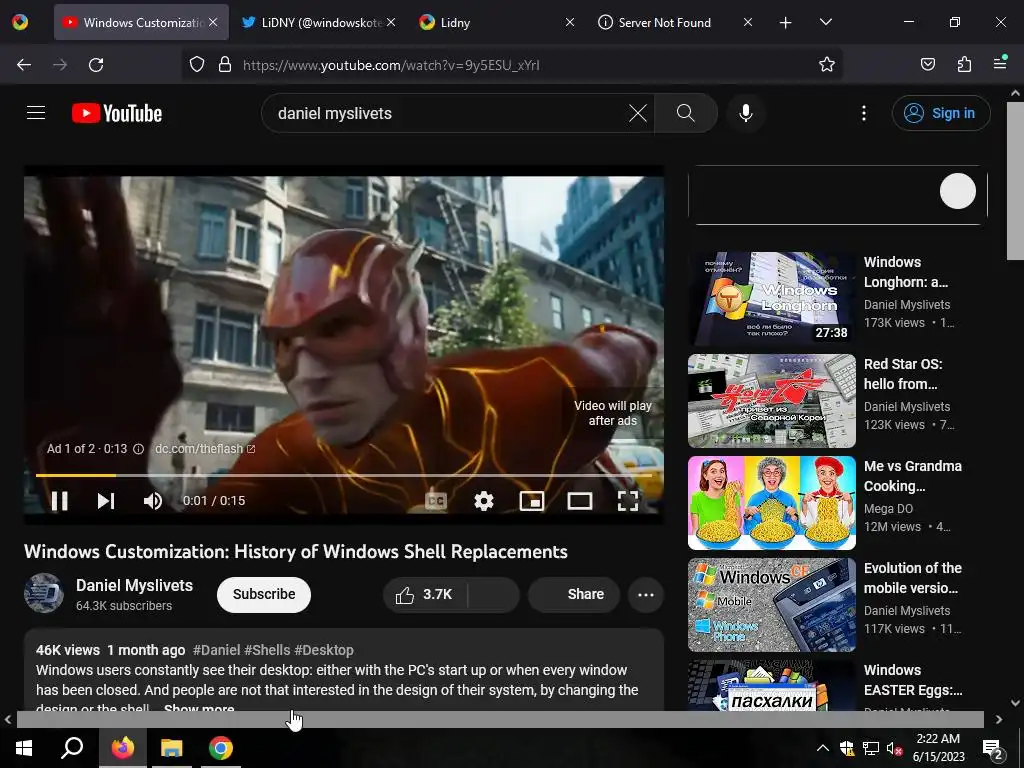Open Windows Longhorn video thumbnail
This screenshot has width=1024, height=768.
pos(772,299)
